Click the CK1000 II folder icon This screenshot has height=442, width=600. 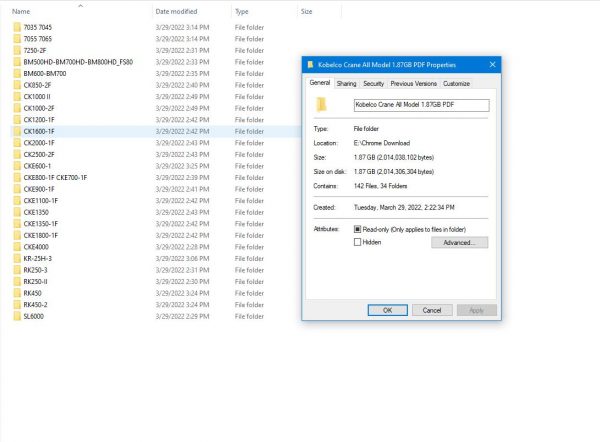pos(17,96)
